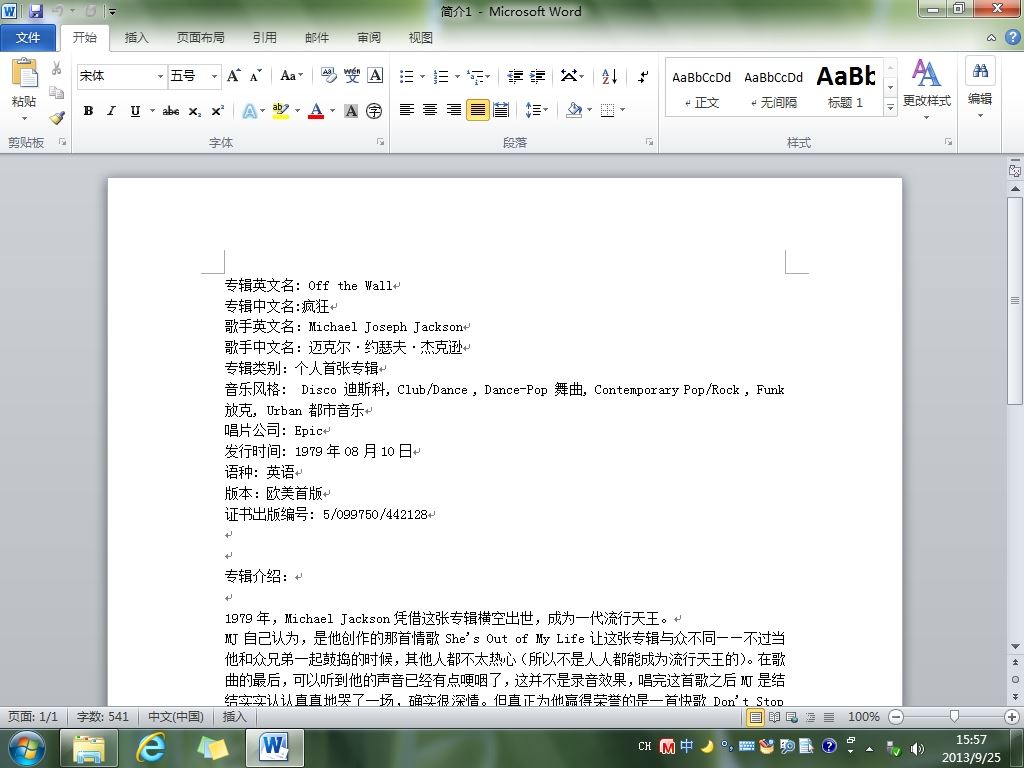Image resolution: width=1024 pixels, height=768 pixels.
Task: Click the Enclose Characters icon
Action: pyautogui.click(x=374, y=111)
